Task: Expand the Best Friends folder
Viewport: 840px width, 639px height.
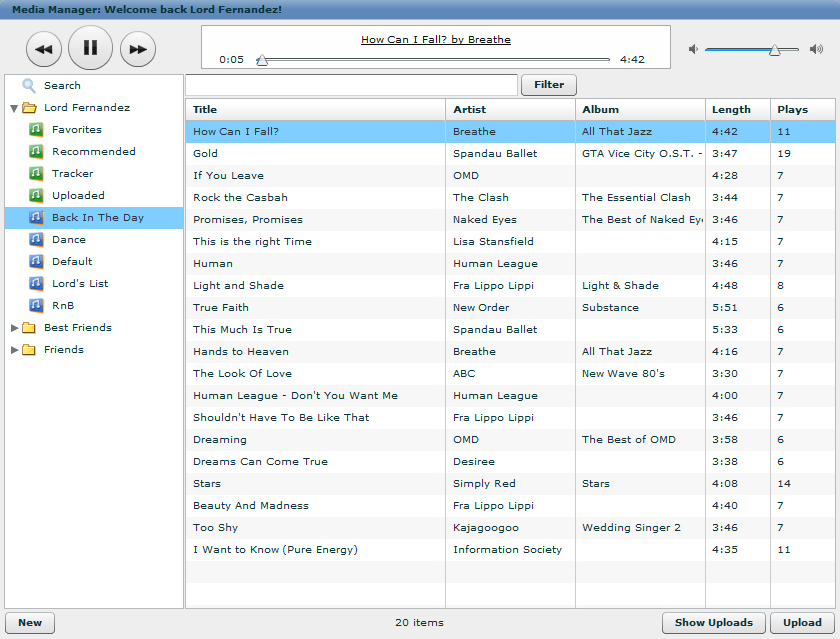Action: pos(14,328)
